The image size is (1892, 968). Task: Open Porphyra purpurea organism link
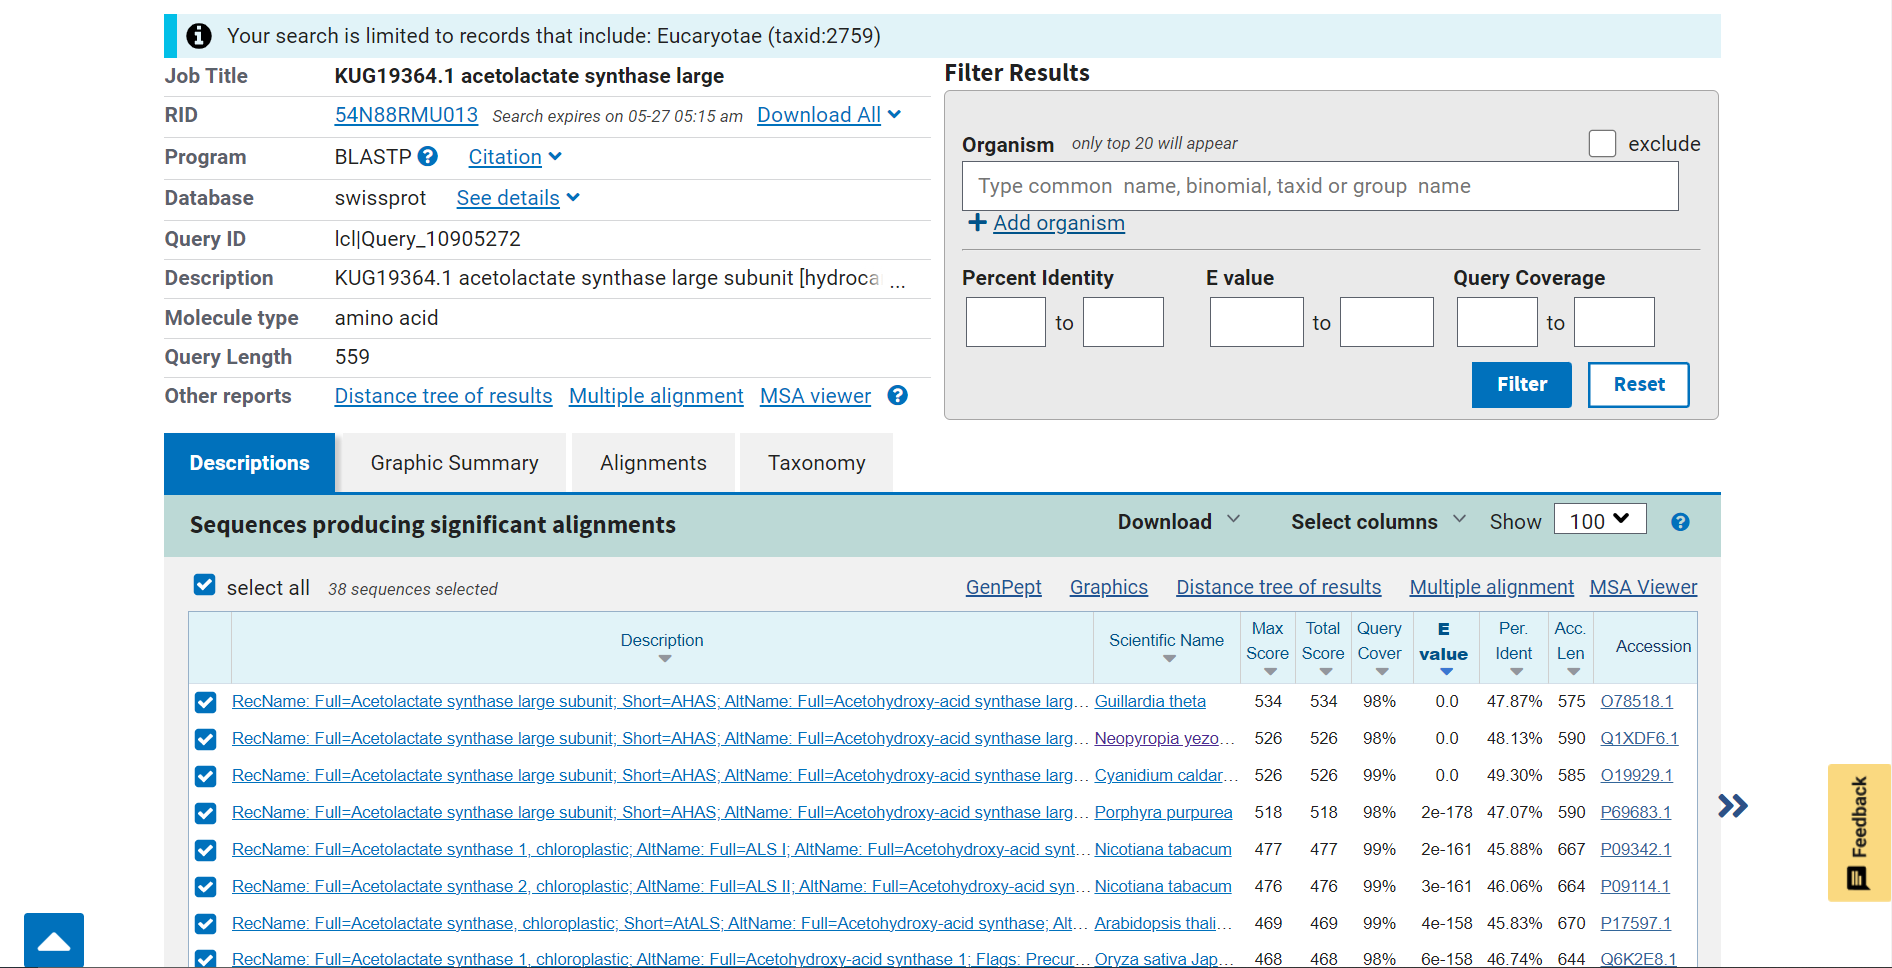point(1163,813)
